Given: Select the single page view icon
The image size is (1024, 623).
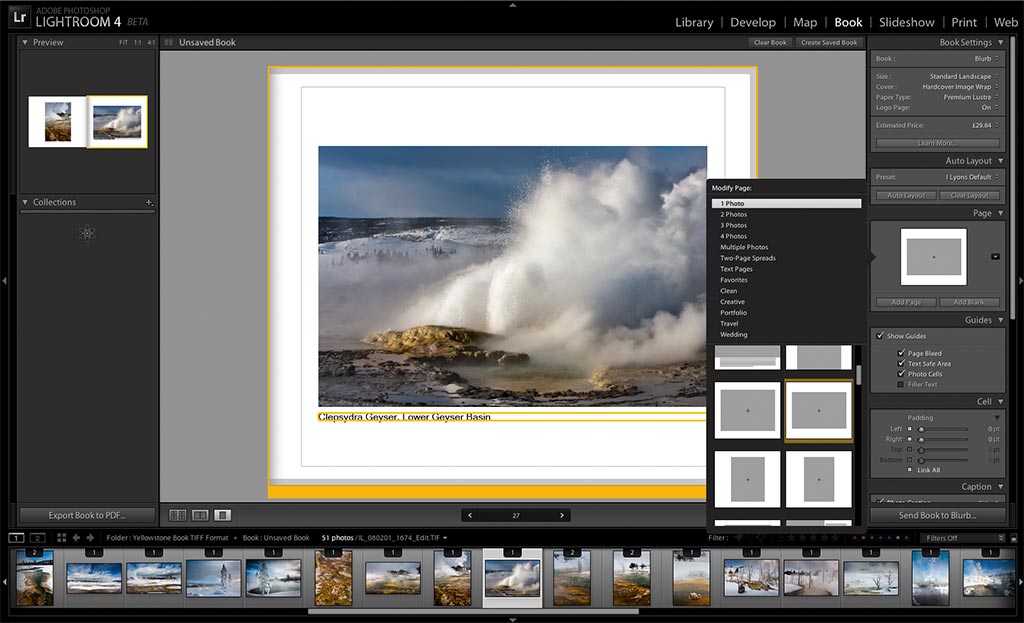Looking at the screenshot, I should click(x=220, y=515).
